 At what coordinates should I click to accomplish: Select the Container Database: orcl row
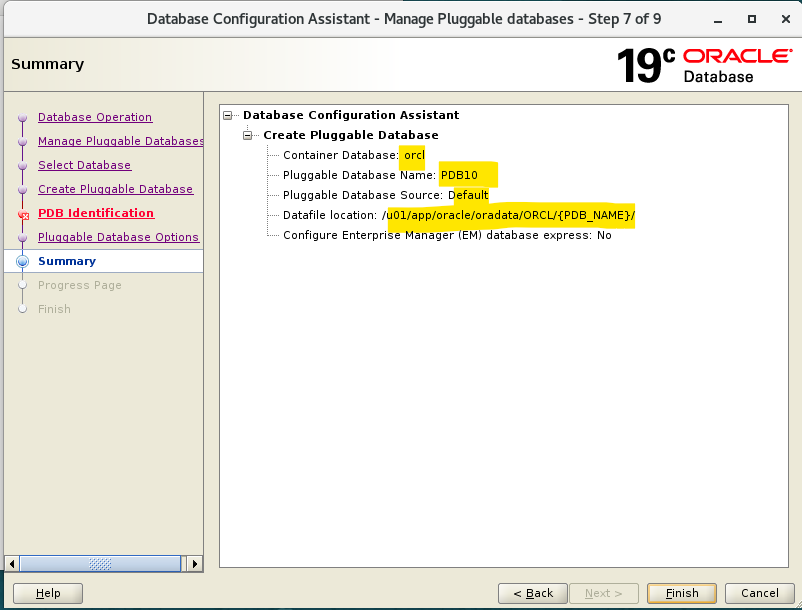point(354,155)
